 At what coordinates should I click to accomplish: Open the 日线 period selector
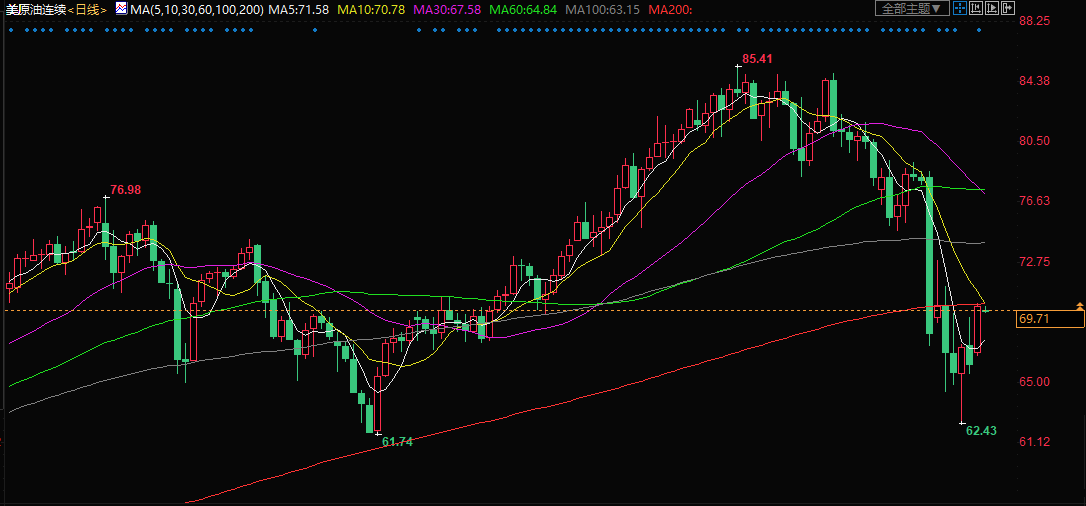point(87,9)
